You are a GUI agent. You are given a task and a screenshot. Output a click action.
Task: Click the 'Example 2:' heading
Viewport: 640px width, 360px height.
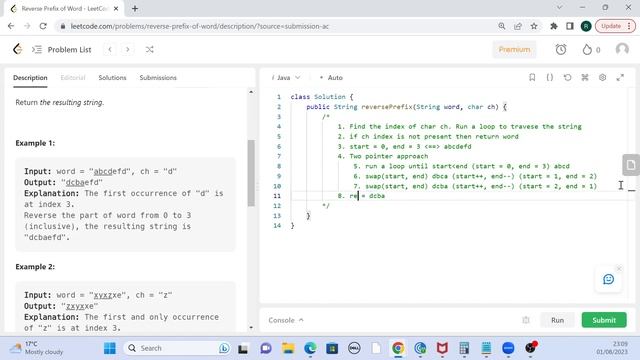pos(35,267)
